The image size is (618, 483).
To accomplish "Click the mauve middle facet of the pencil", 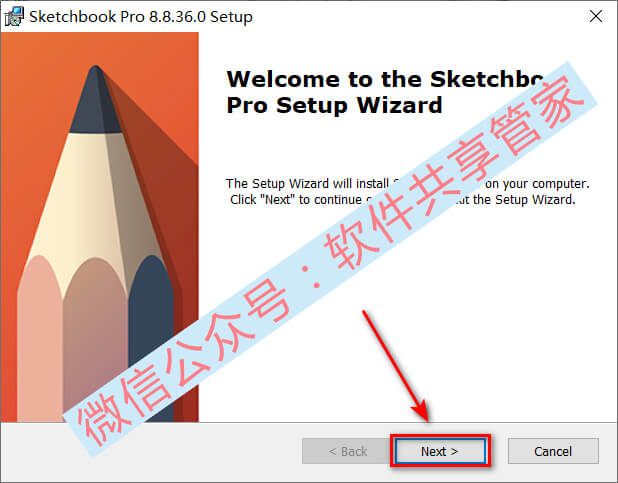I will 95,335.
